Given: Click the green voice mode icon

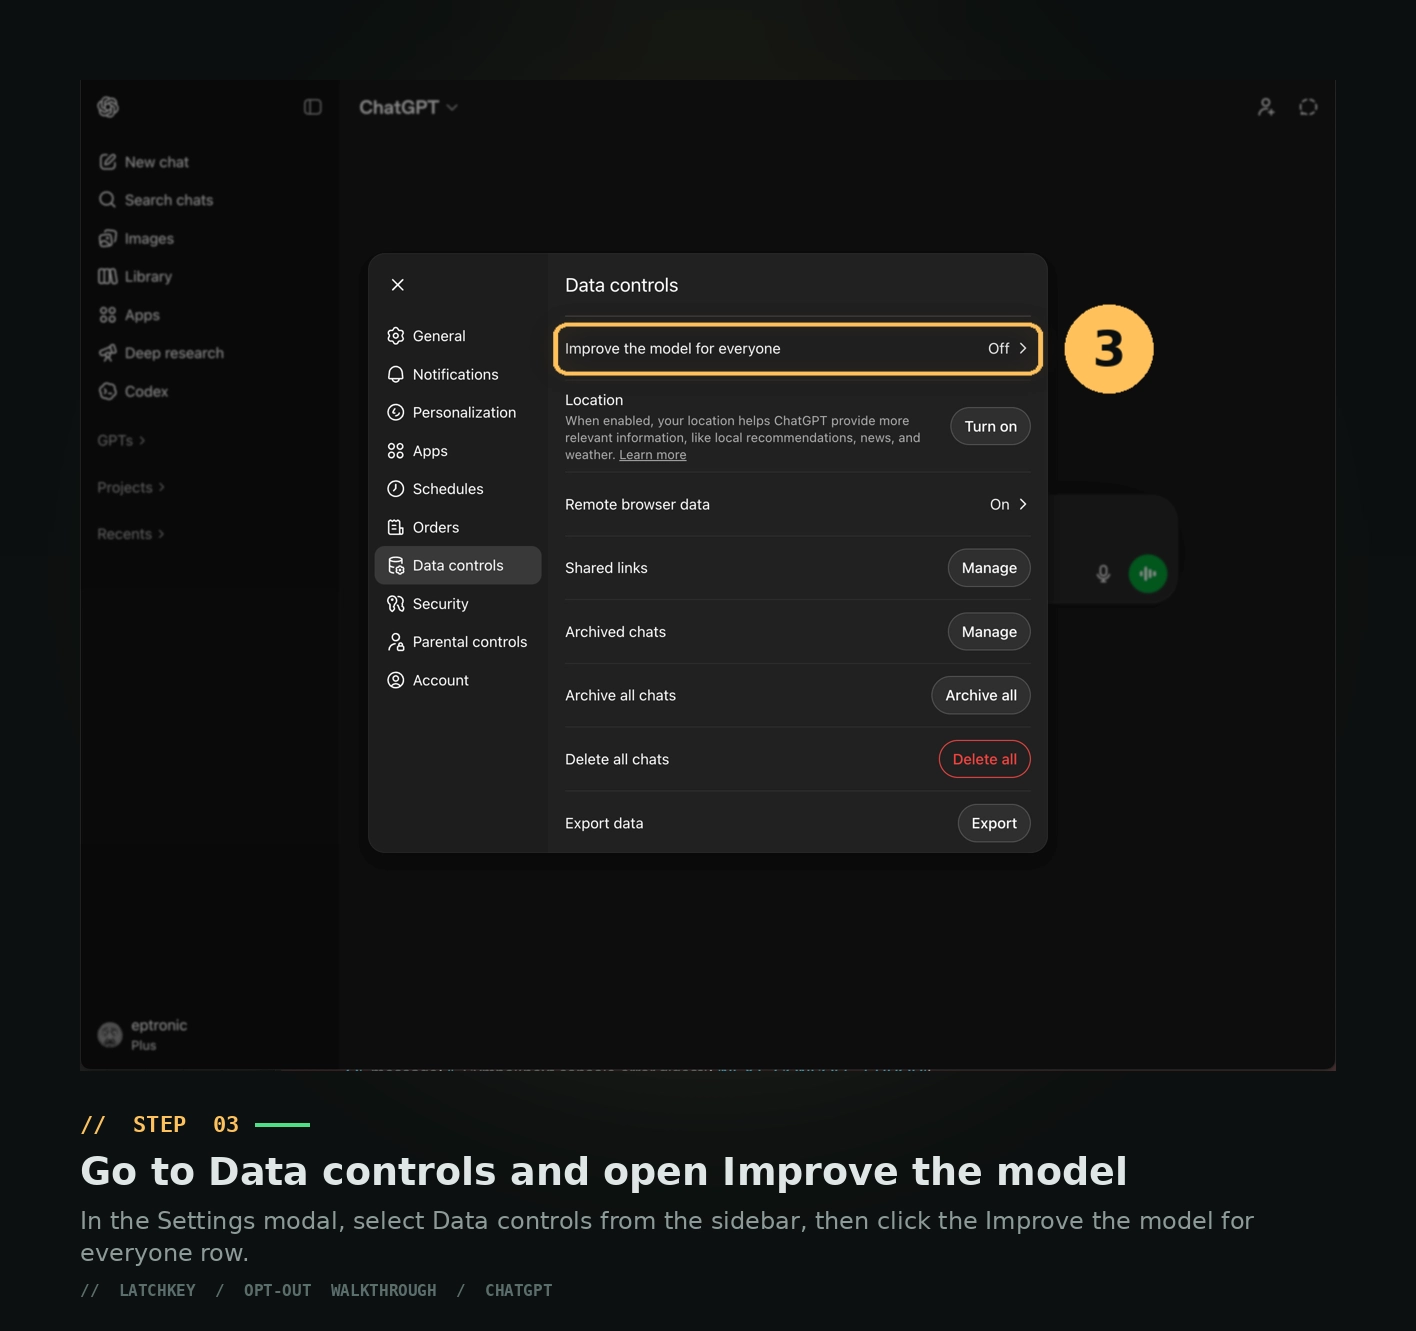Looking at the screenshot, I should pos(1147,574).
